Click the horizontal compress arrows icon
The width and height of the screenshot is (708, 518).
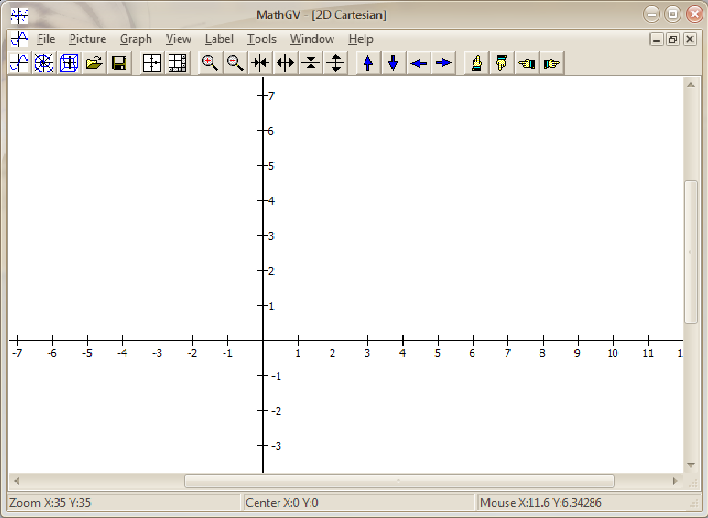pos(260,63)
